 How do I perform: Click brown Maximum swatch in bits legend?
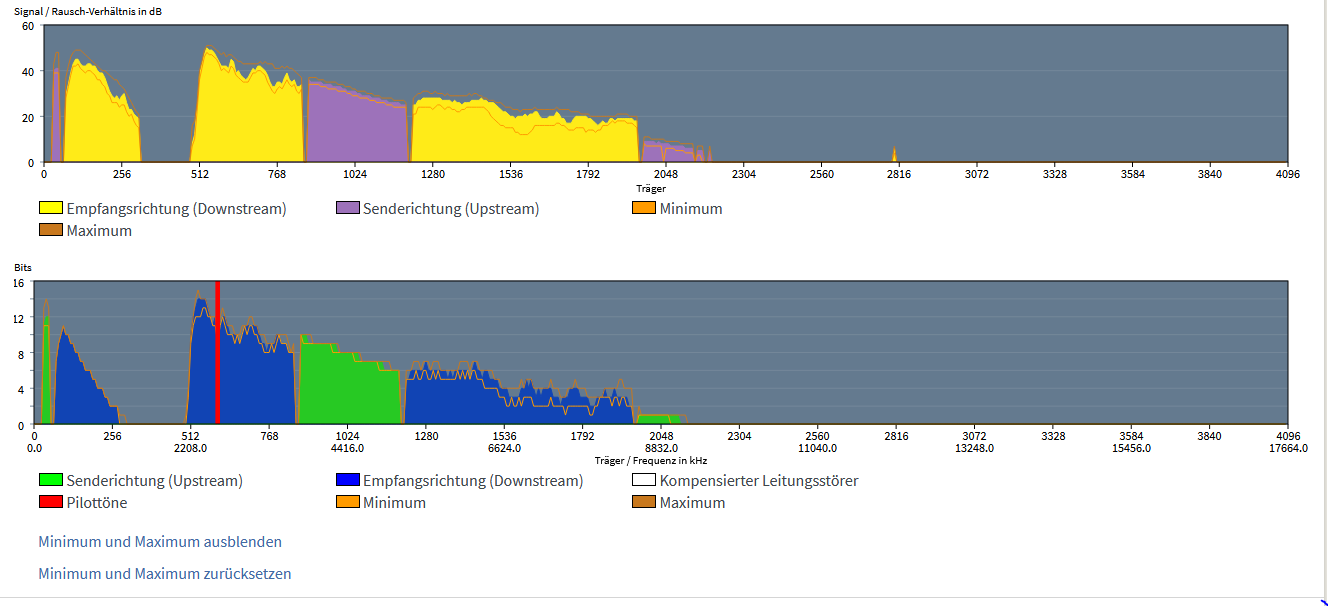tap(644, 503)
